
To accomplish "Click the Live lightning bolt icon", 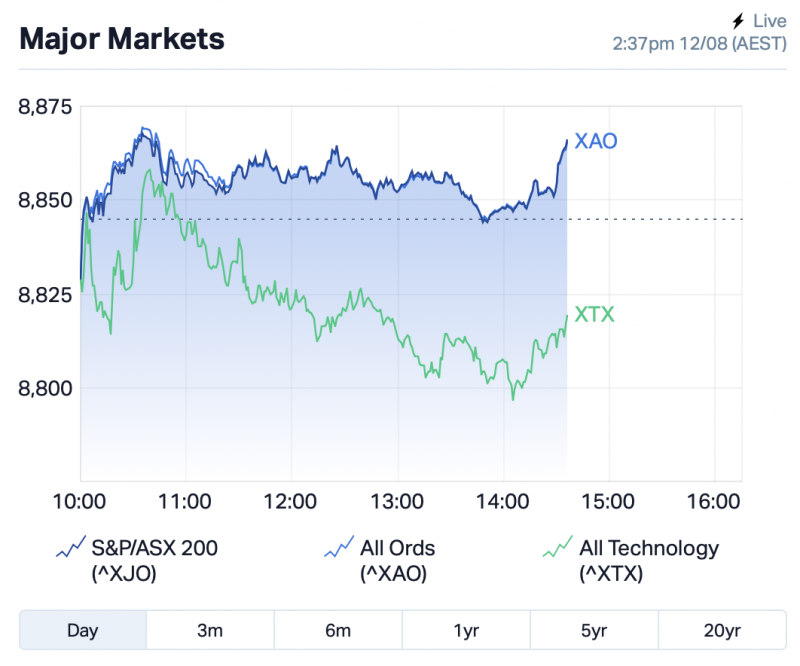I will point(739,20).
